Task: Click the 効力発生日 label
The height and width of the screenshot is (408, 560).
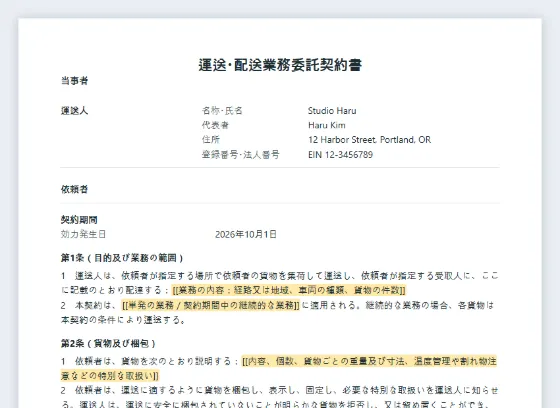Action: point(83,234)
